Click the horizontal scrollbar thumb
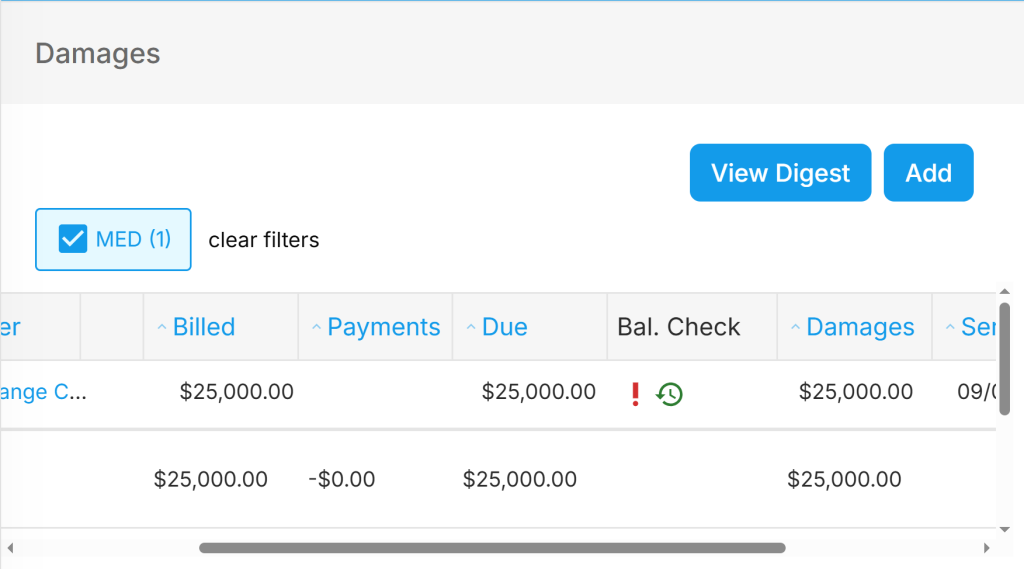Viewport: 1024px width, 569px height. click(x=492, y=548)
